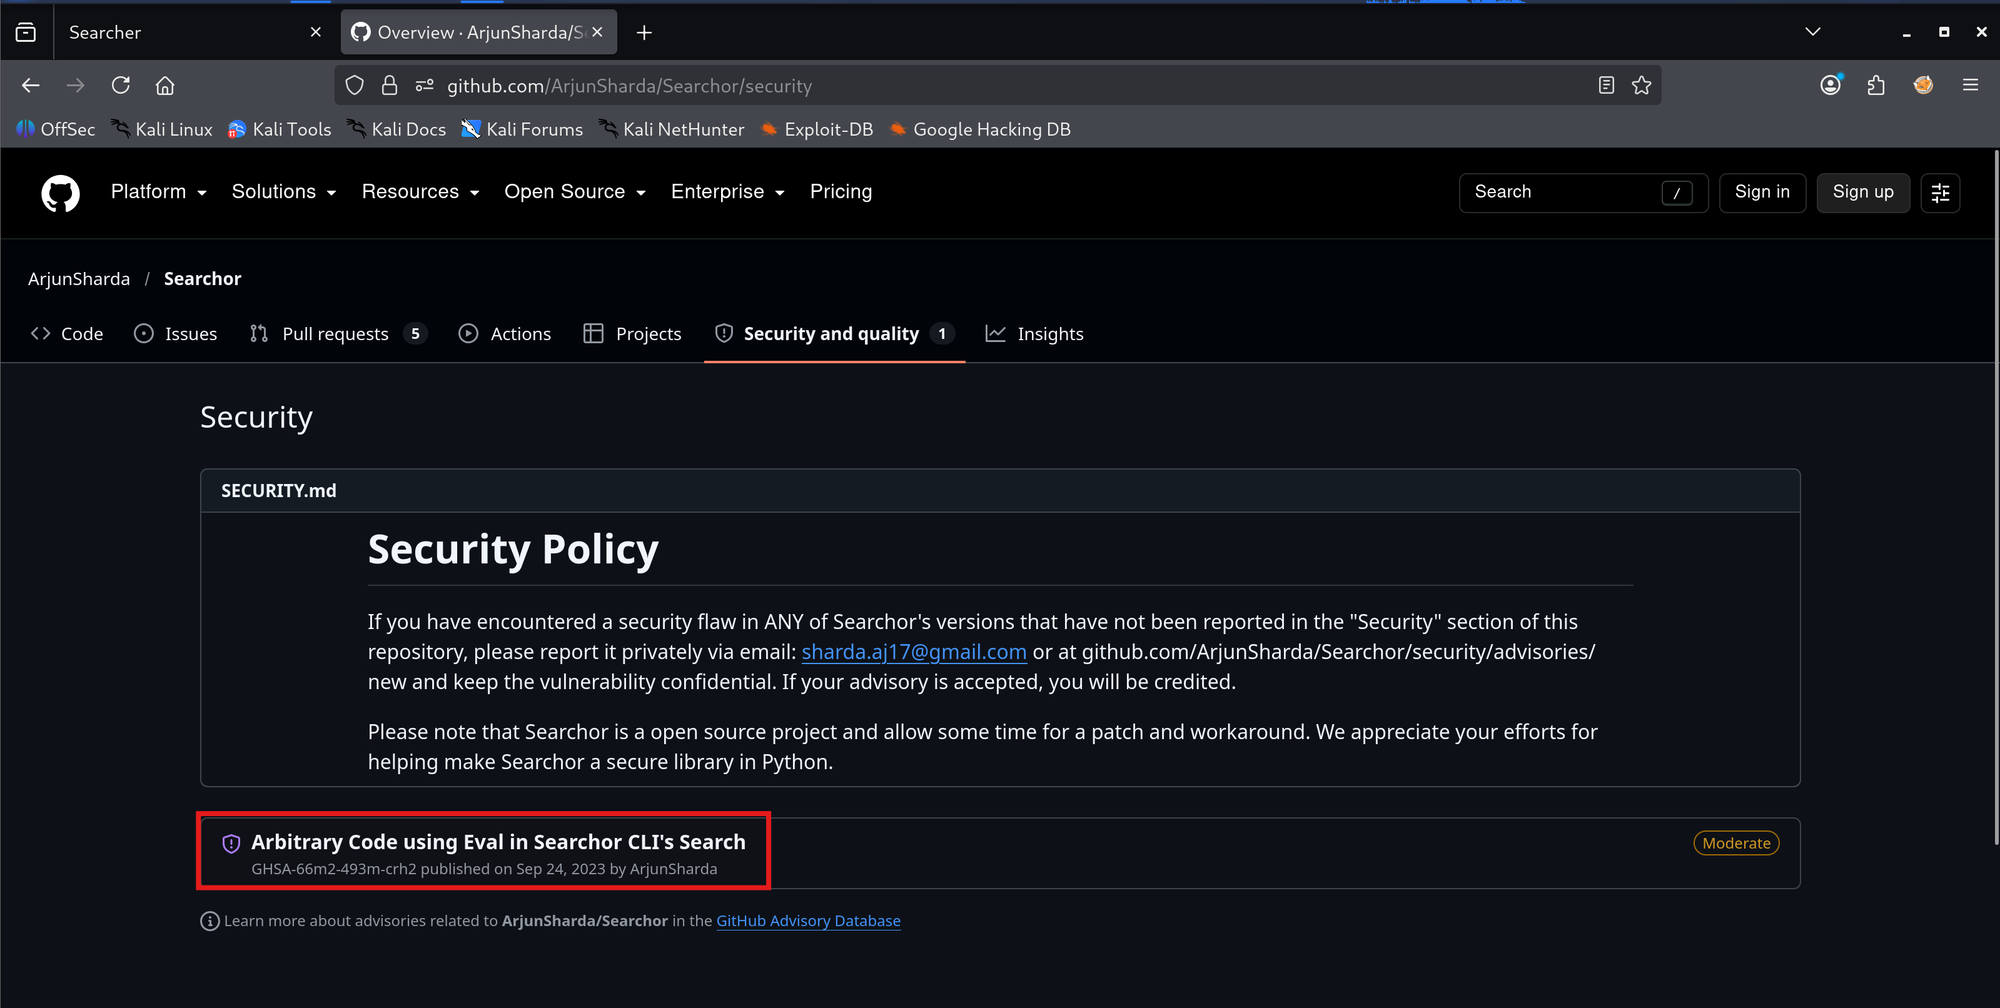This screenshot has height=1008, width=2000.
Task: Open Firefox application menu hamburger icon
Action: (1970, 85)
